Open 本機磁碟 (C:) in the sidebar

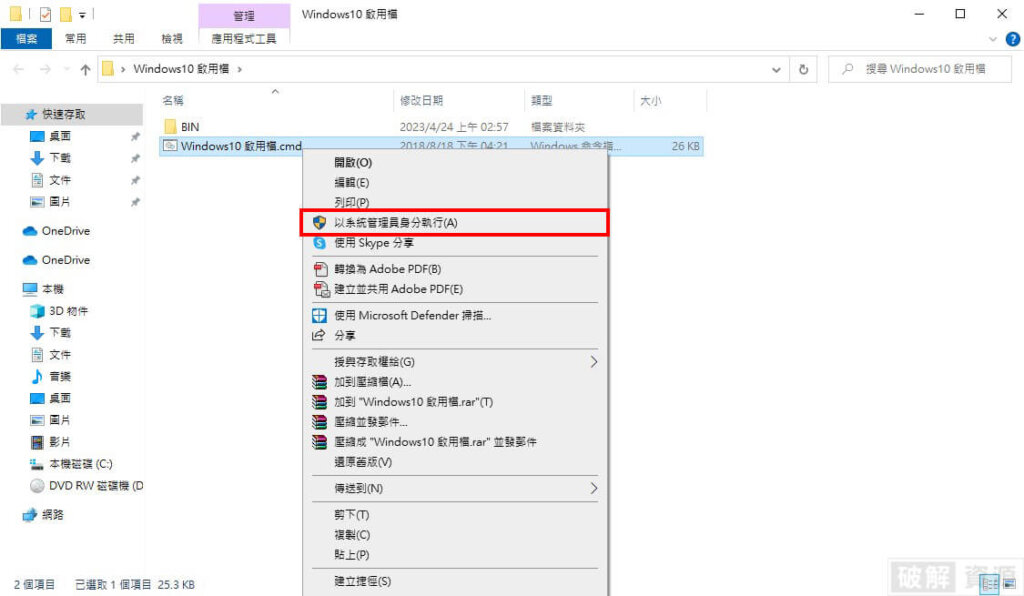tap(80, 464)
